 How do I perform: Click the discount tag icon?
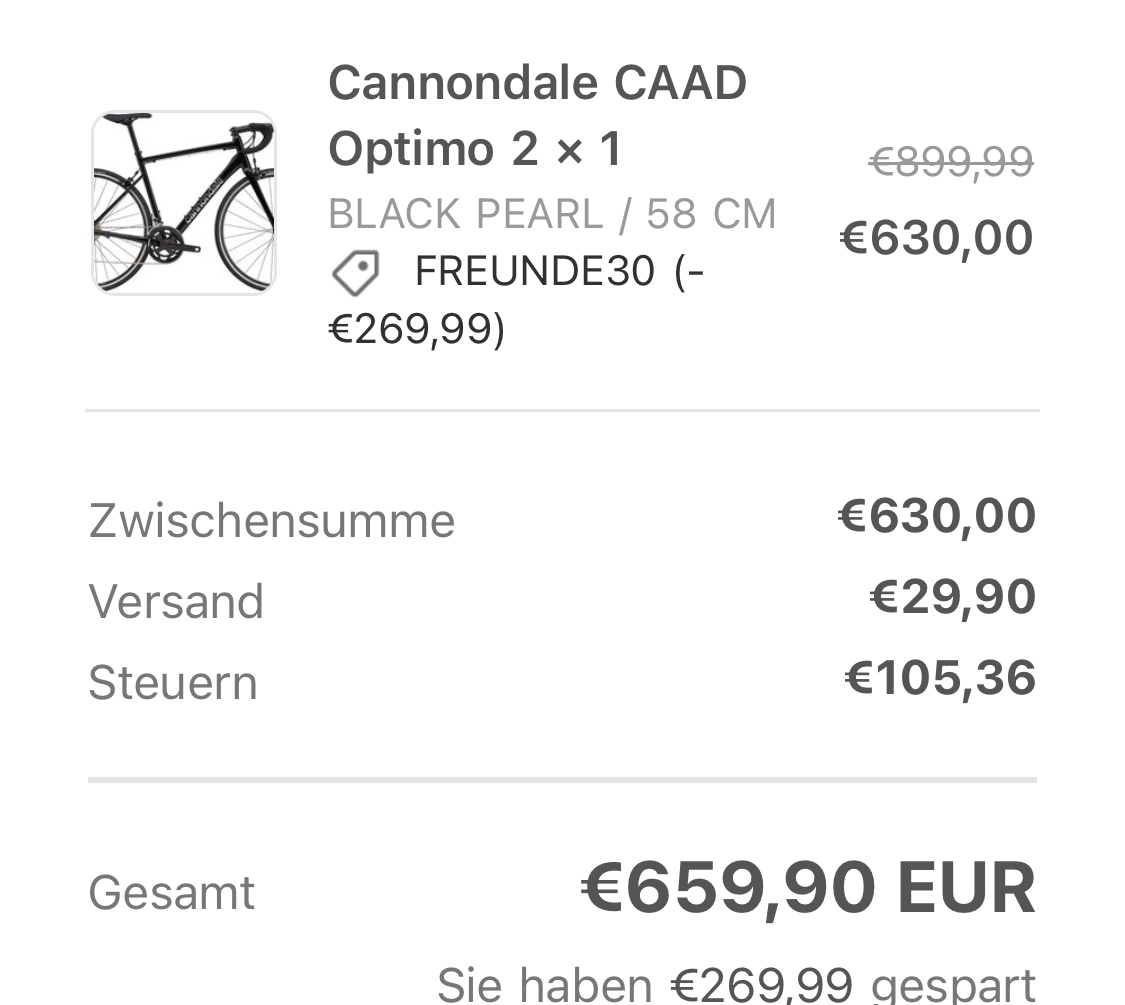pyautogui.click(x=355, y=273)
